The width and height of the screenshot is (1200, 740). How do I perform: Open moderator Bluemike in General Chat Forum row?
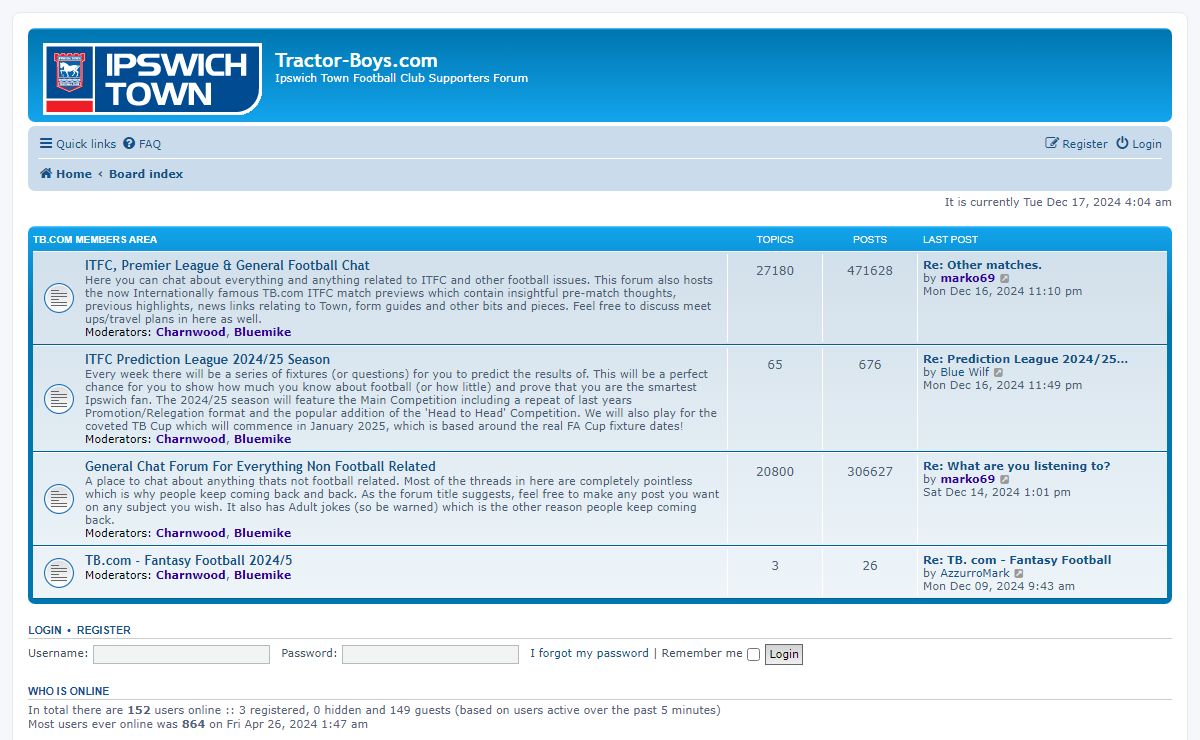[263, 533]
